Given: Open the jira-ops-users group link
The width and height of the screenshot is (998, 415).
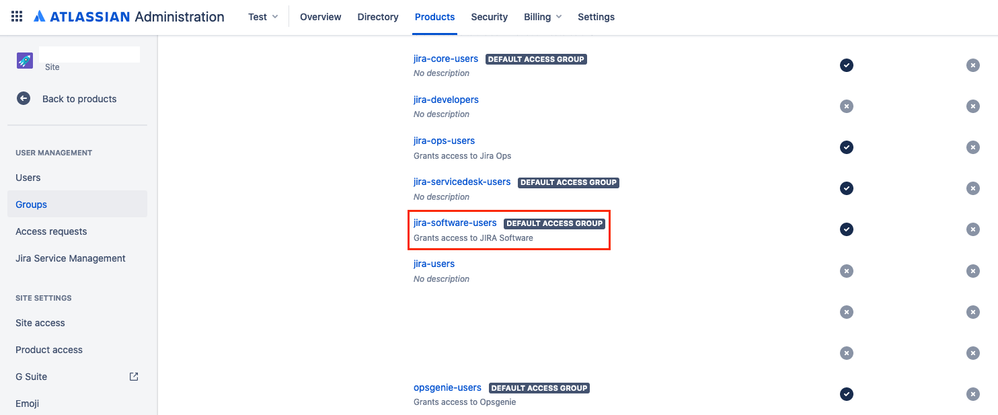Looking at the screenshot, I should (x=444, y=141).
